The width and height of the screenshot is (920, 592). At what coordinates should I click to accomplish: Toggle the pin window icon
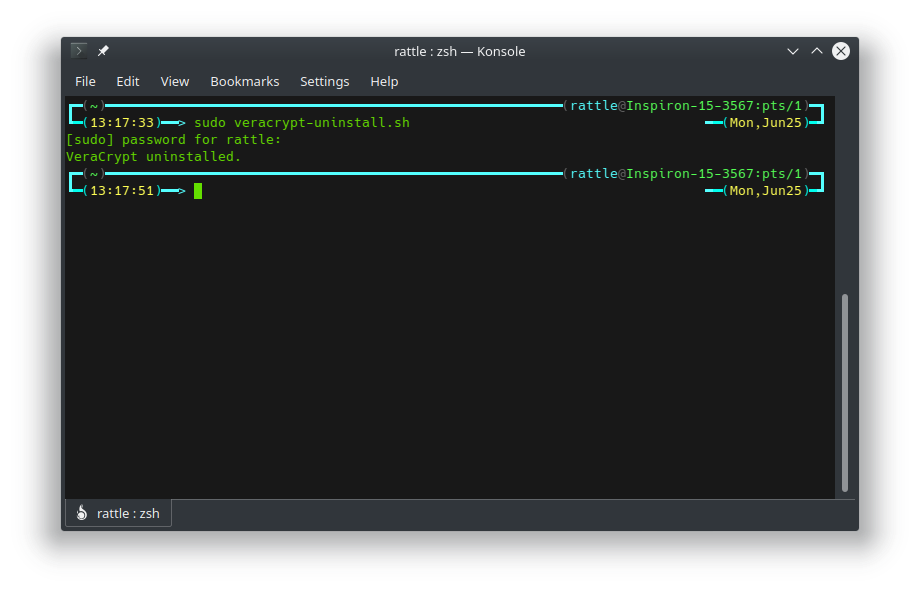[x=103, y=51]
